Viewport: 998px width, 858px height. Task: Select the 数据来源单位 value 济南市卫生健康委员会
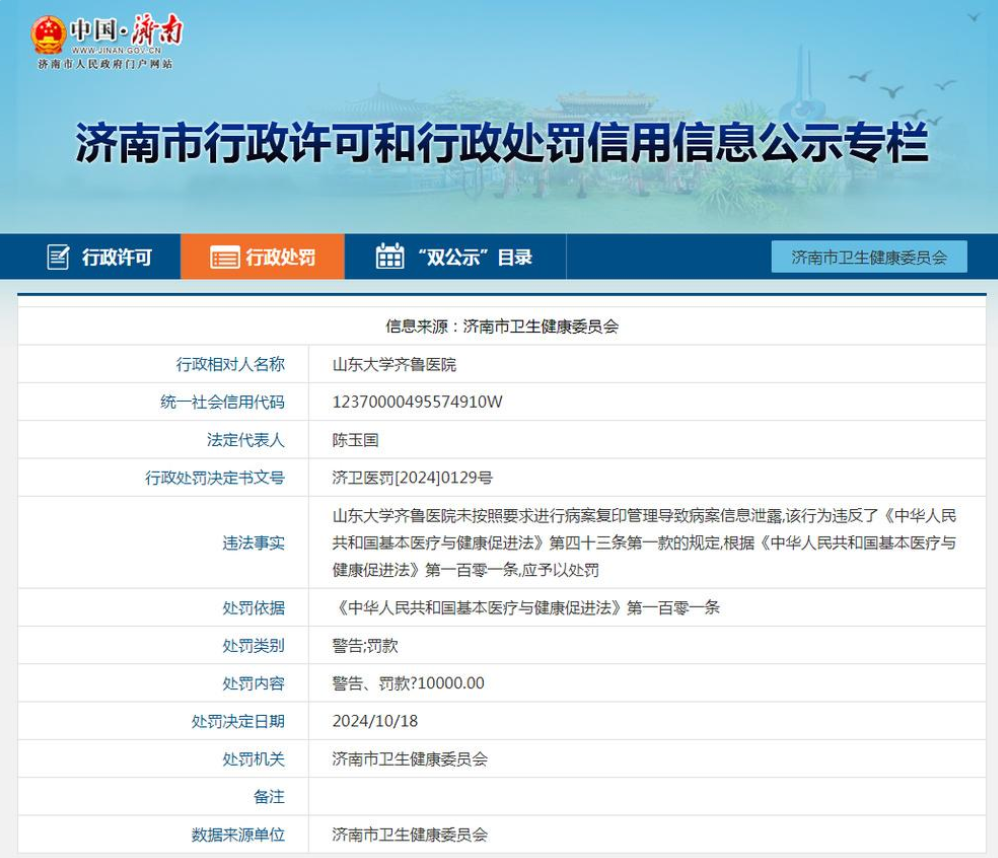[x=410, y=835]
